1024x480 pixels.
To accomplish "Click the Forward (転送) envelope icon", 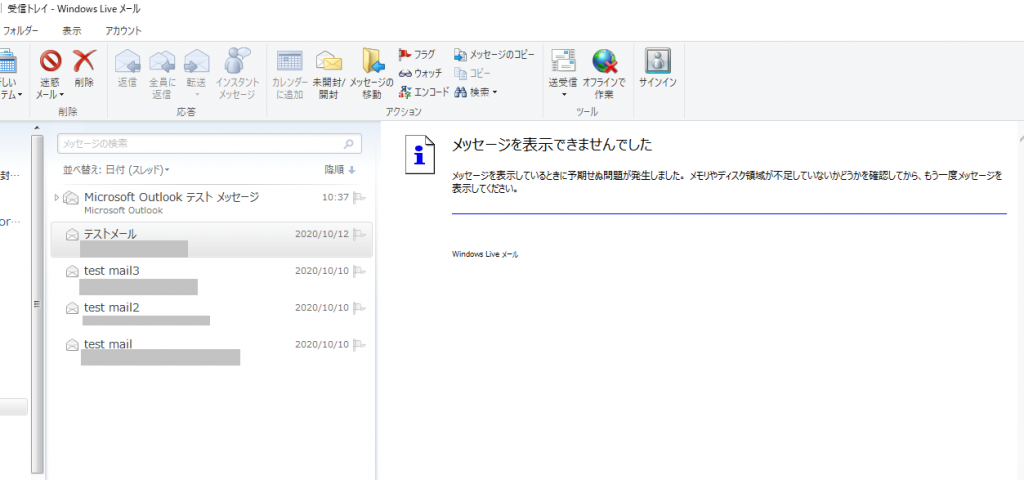I will pos(197,61).
